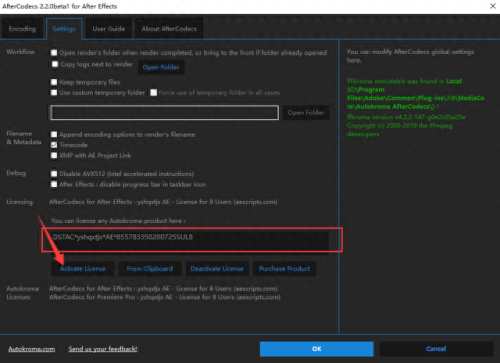This screenshot has height=363, width=500.
Task: Switch to the Encoding tab
Action: (22, 29)
